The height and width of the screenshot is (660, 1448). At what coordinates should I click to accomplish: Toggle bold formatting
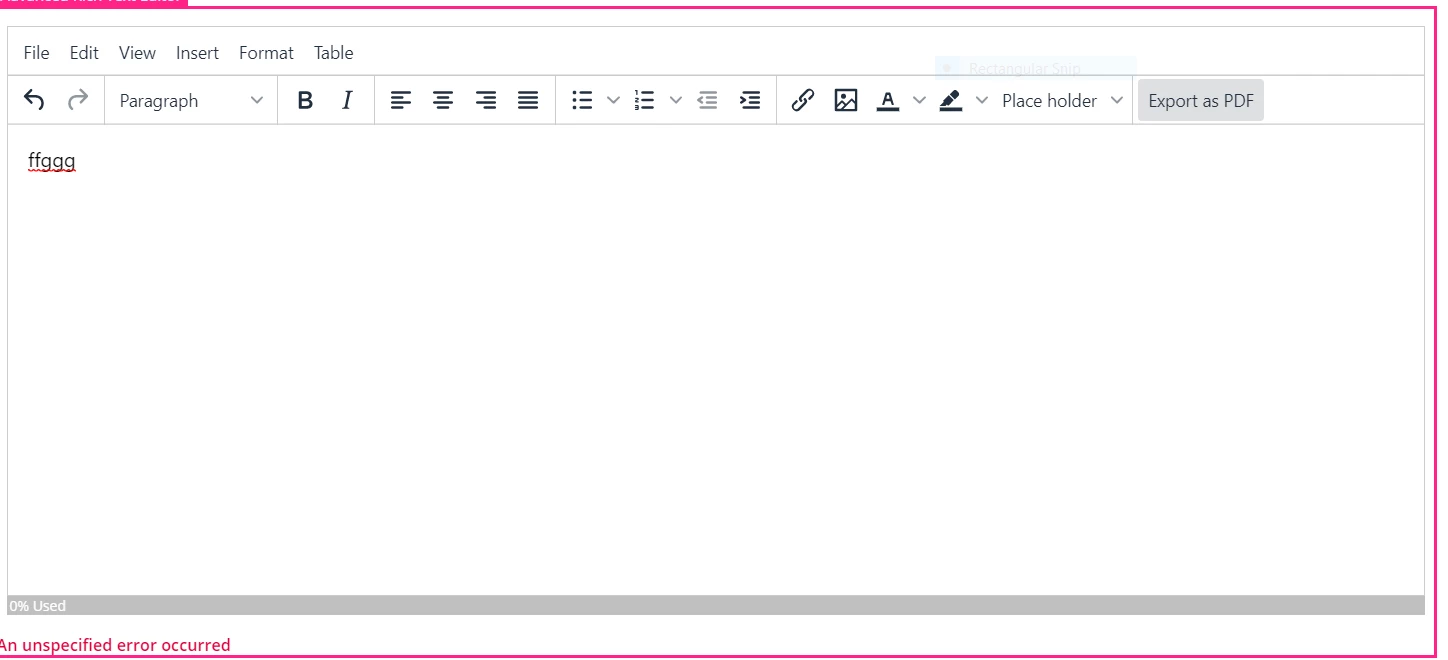[306, 100]
